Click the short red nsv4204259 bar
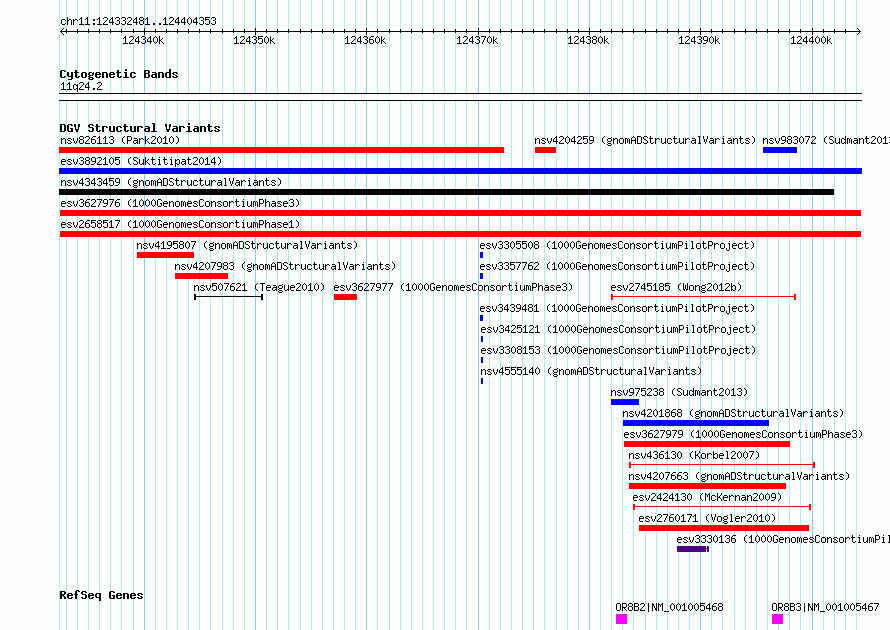 click(545, 150)
